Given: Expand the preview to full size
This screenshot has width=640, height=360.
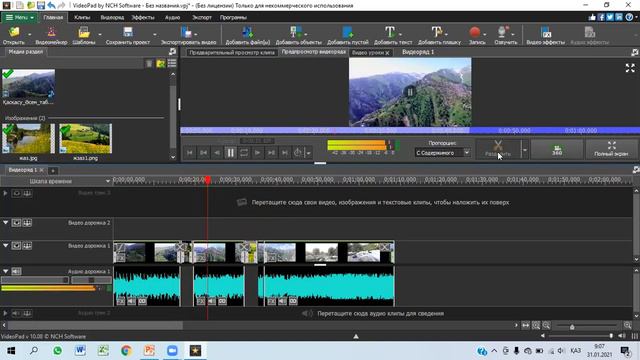Looking at the screenshot, I should (x=630, y=68).
